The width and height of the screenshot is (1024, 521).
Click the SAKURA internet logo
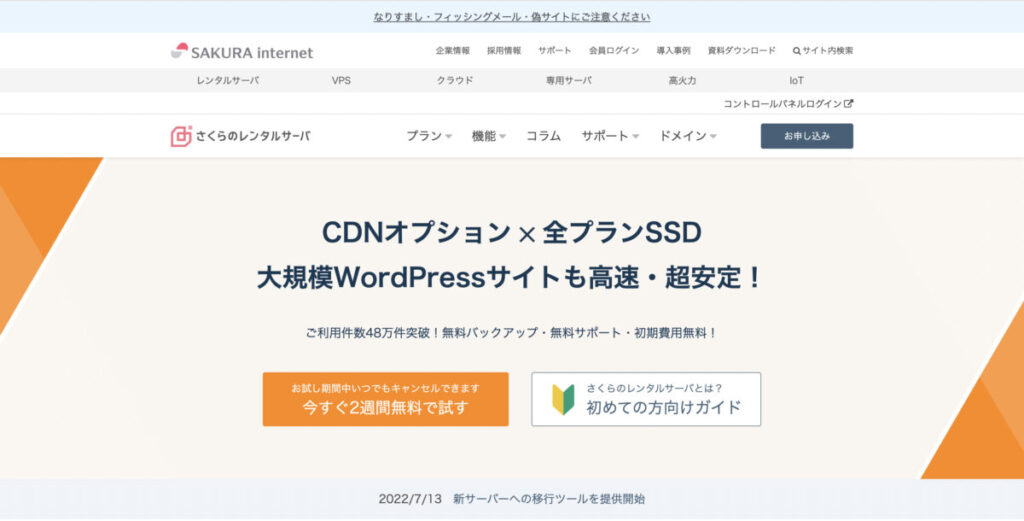(242, 52)
